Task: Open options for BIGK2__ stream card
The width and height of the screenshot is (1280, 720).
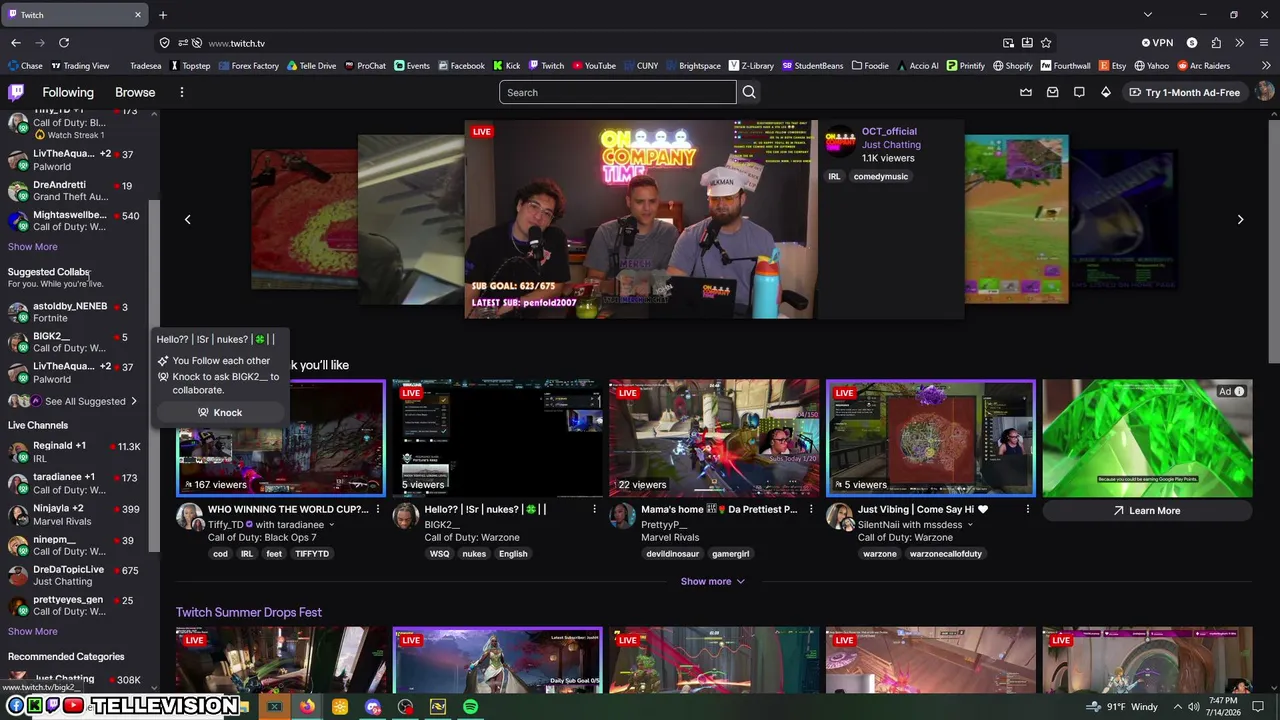Action: [x=594, y=510]
